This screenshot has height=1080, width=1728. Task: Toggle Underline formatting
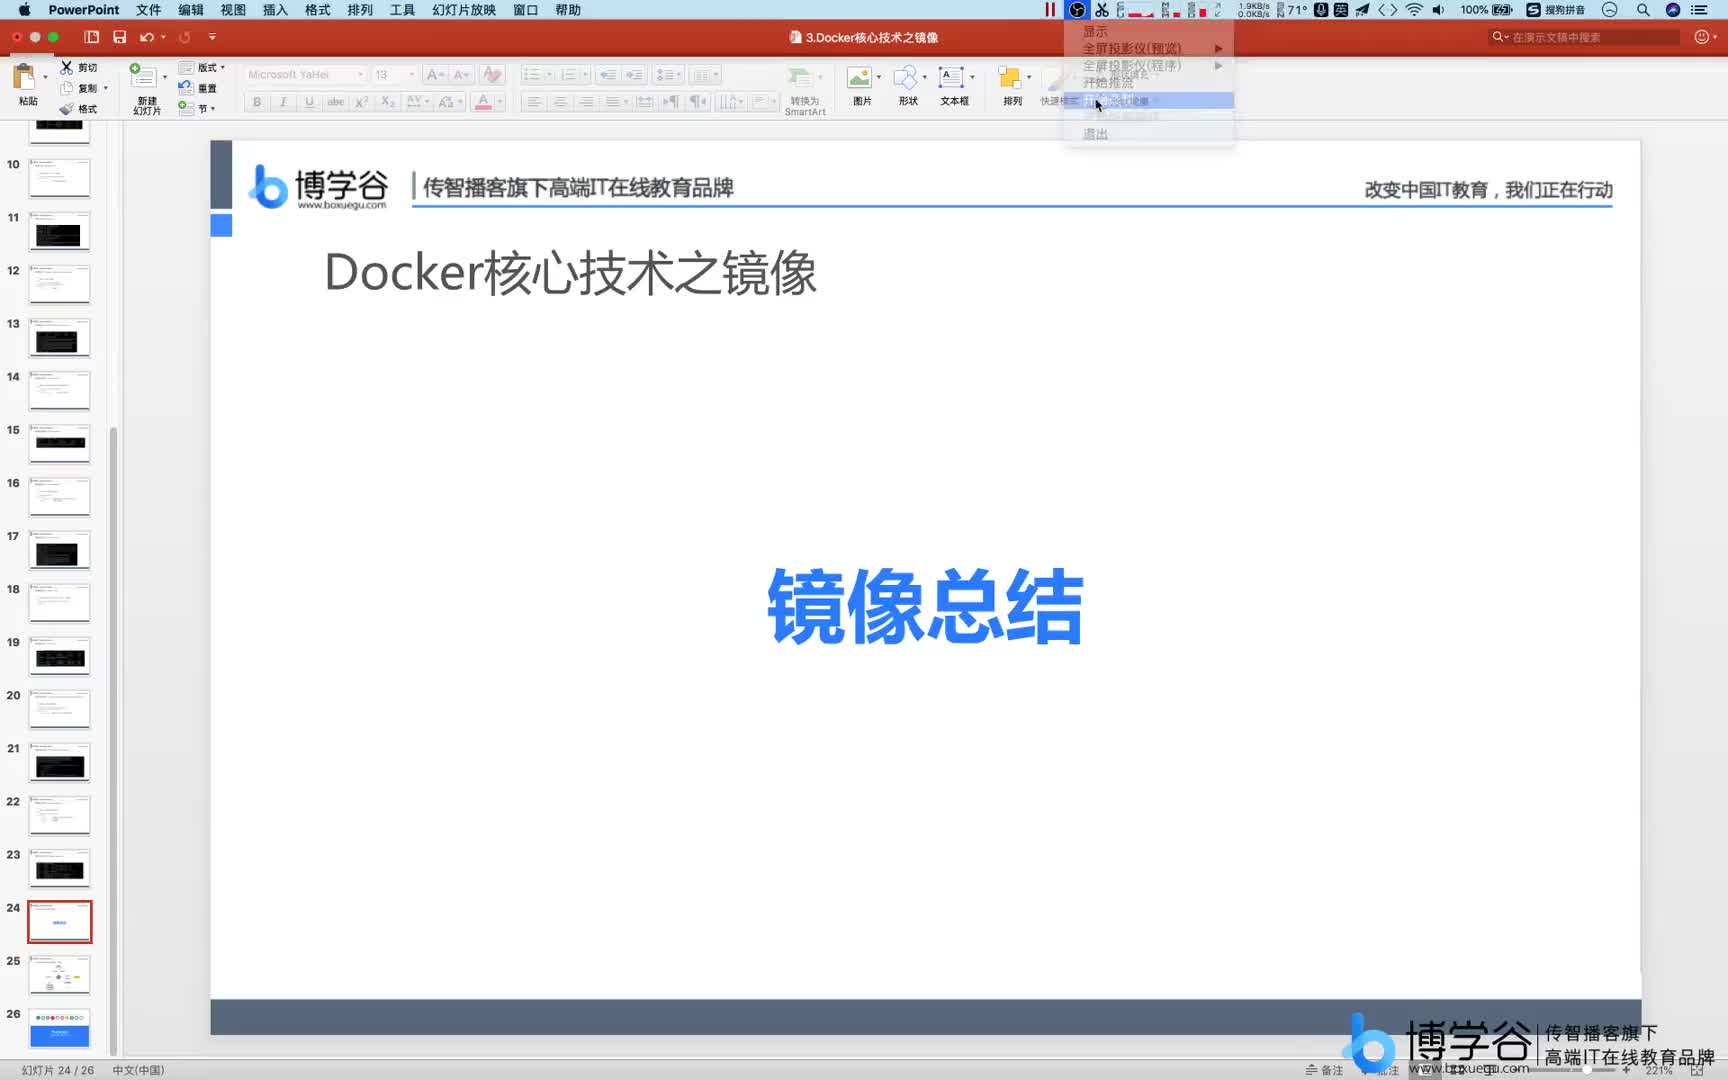309,102
